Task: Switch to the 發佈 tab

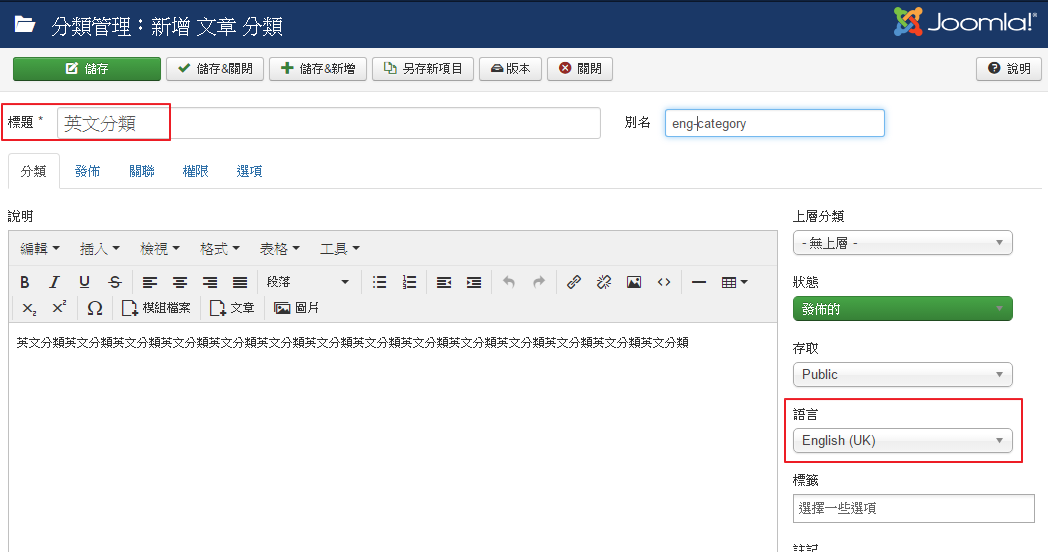Action: coord(87,171)
